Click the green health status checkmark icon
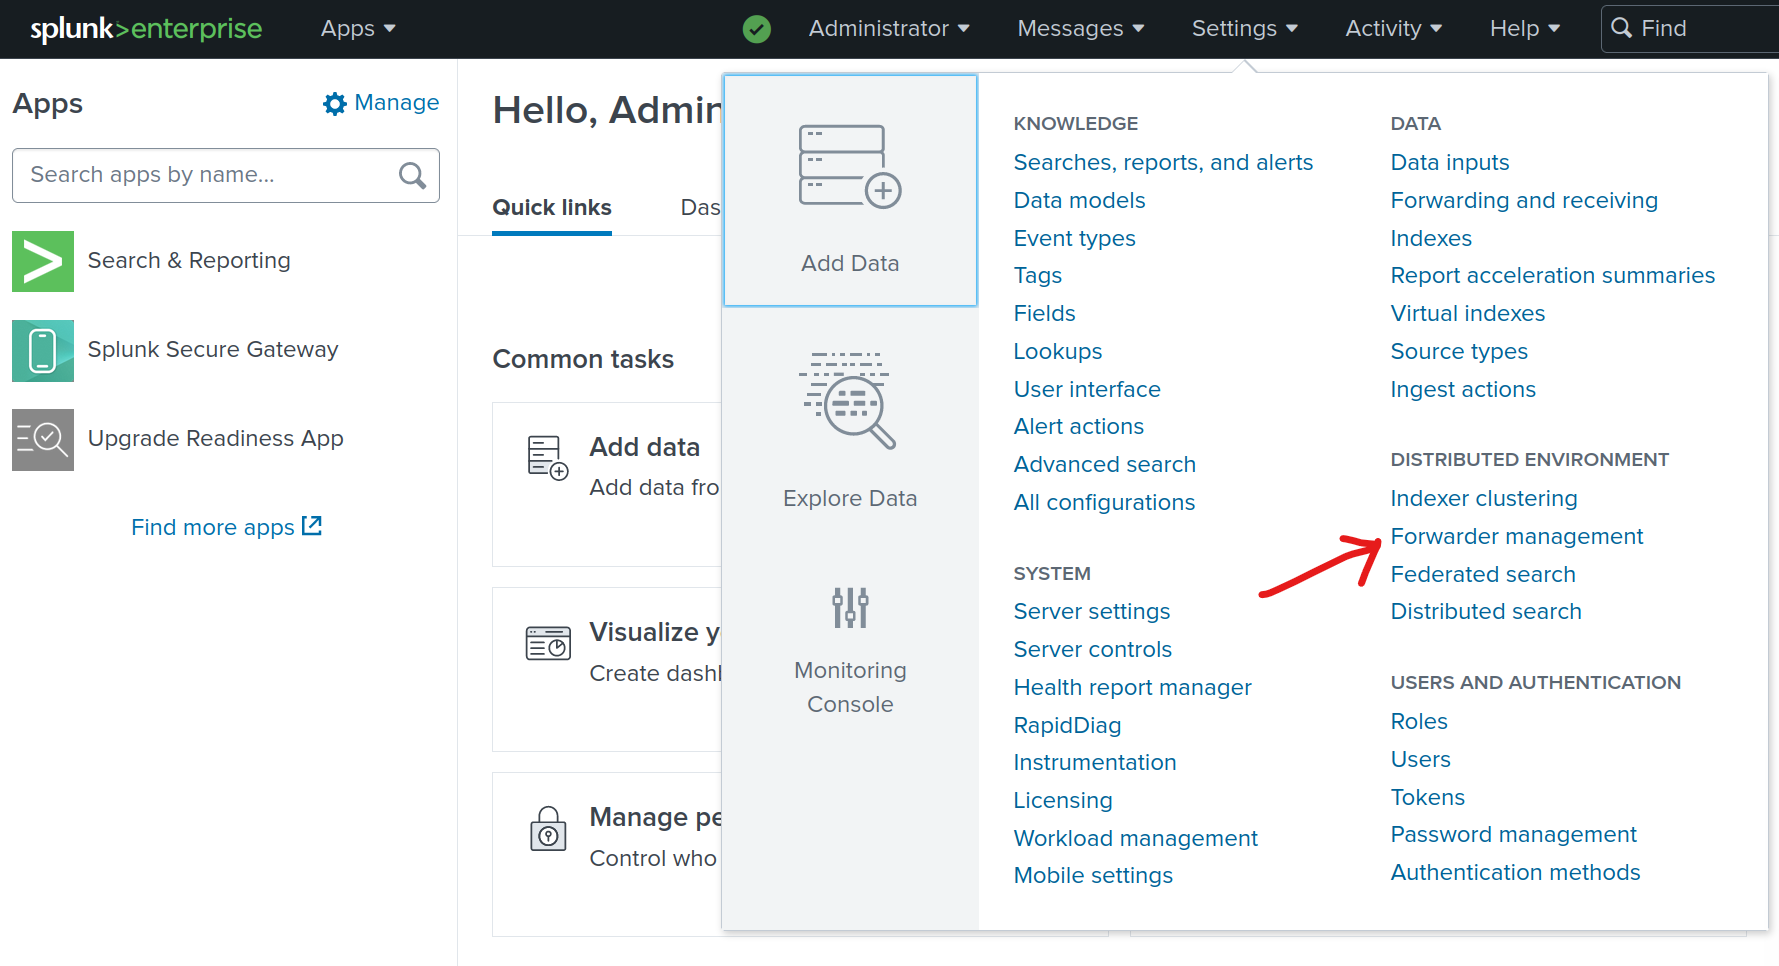1779x966 pixels. pos(757,29)
